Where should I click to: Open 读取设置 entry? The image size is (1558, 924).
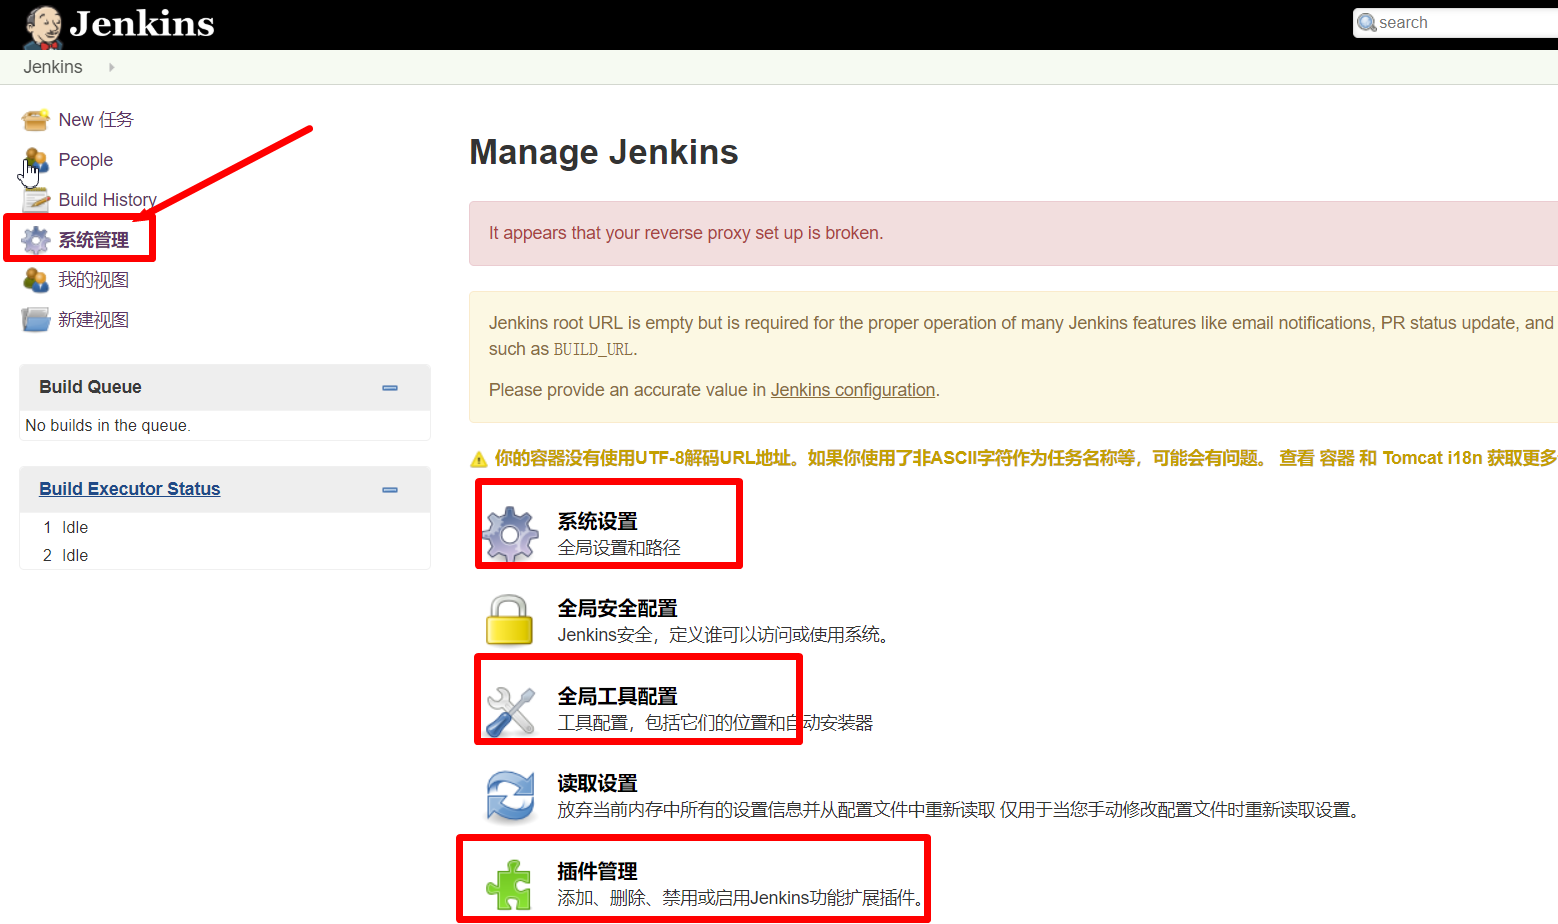[598, 783]
